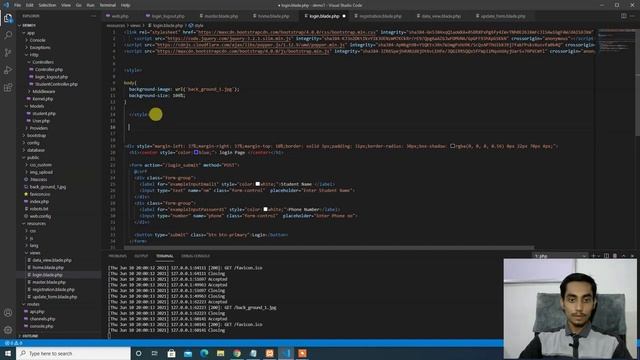Click the split editor icon
640x360 pixels.
coord(624,16)
